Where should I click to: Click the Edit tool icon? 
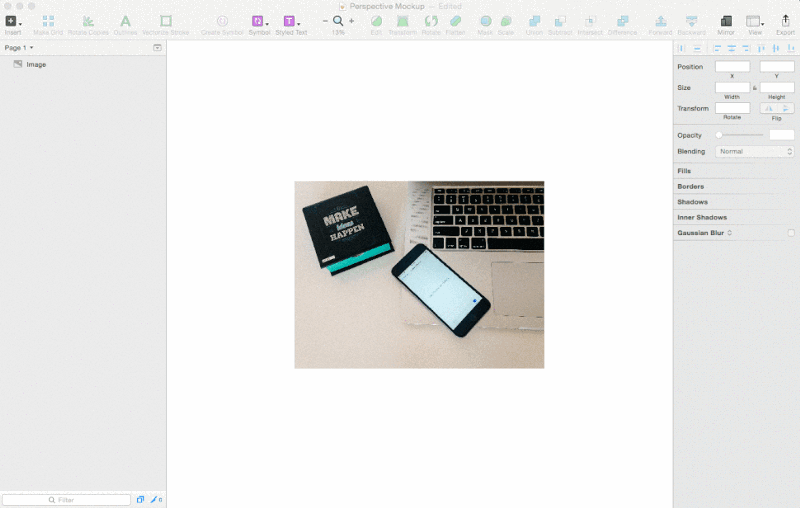point(377,21)
